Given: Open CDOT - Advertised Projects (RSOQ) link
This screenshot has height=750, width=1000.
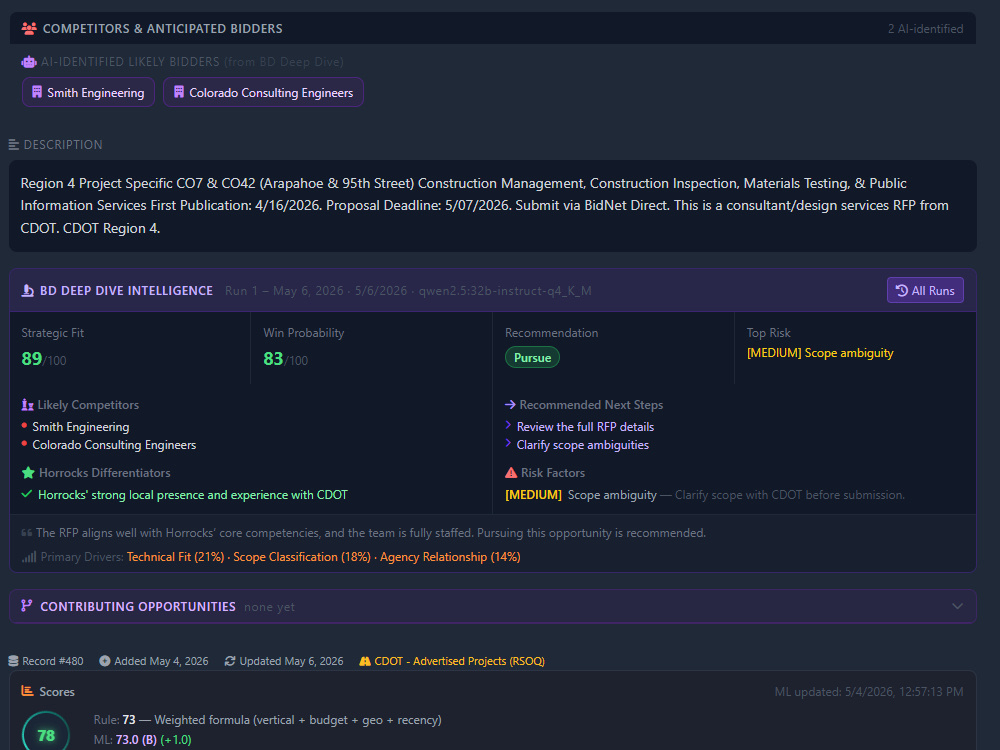Looking at the screenshot, I should tap(459, 661).
